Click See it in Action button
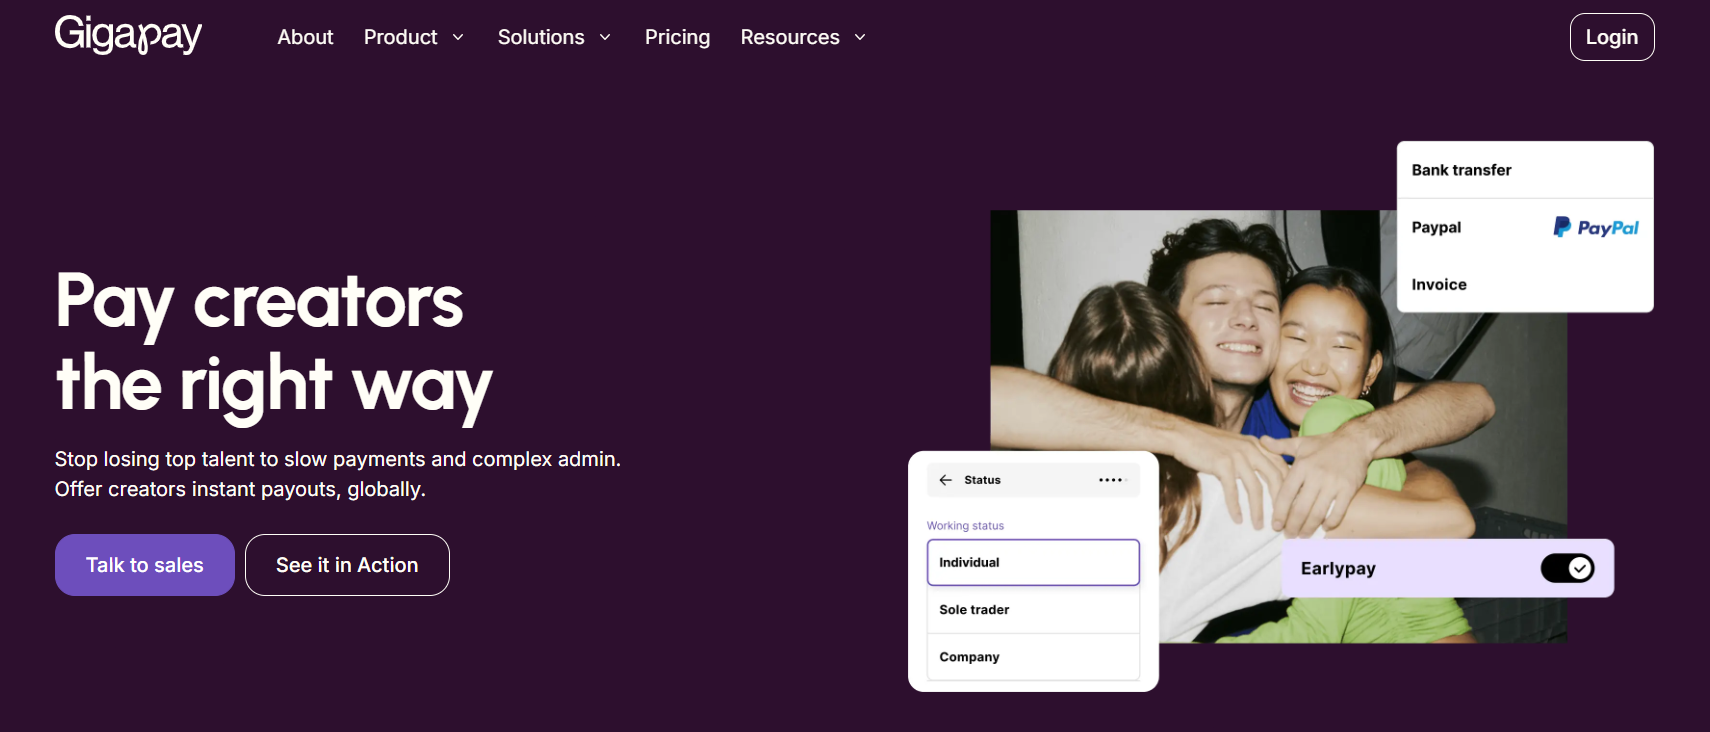Viewport: 1710px width, 732px height. pyautogui.click(x=347, y=565)
